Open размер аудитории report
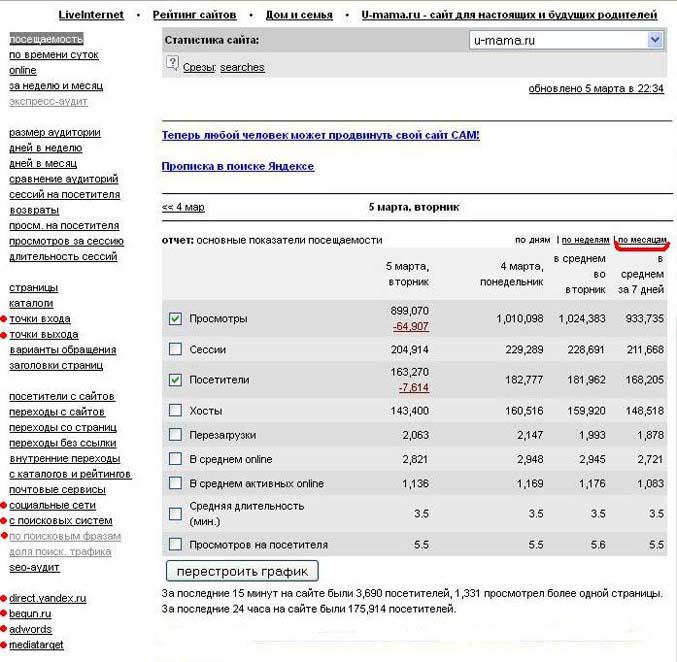The width and height of the screenshot is (677, 662). click(x=55, y=132)
